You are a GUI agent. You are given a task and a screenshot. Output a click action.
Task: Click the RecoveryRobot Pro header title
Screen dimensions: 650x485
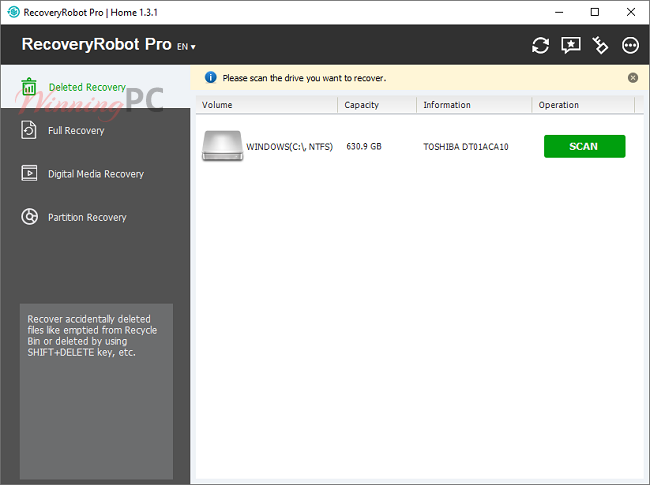[96, 44]
